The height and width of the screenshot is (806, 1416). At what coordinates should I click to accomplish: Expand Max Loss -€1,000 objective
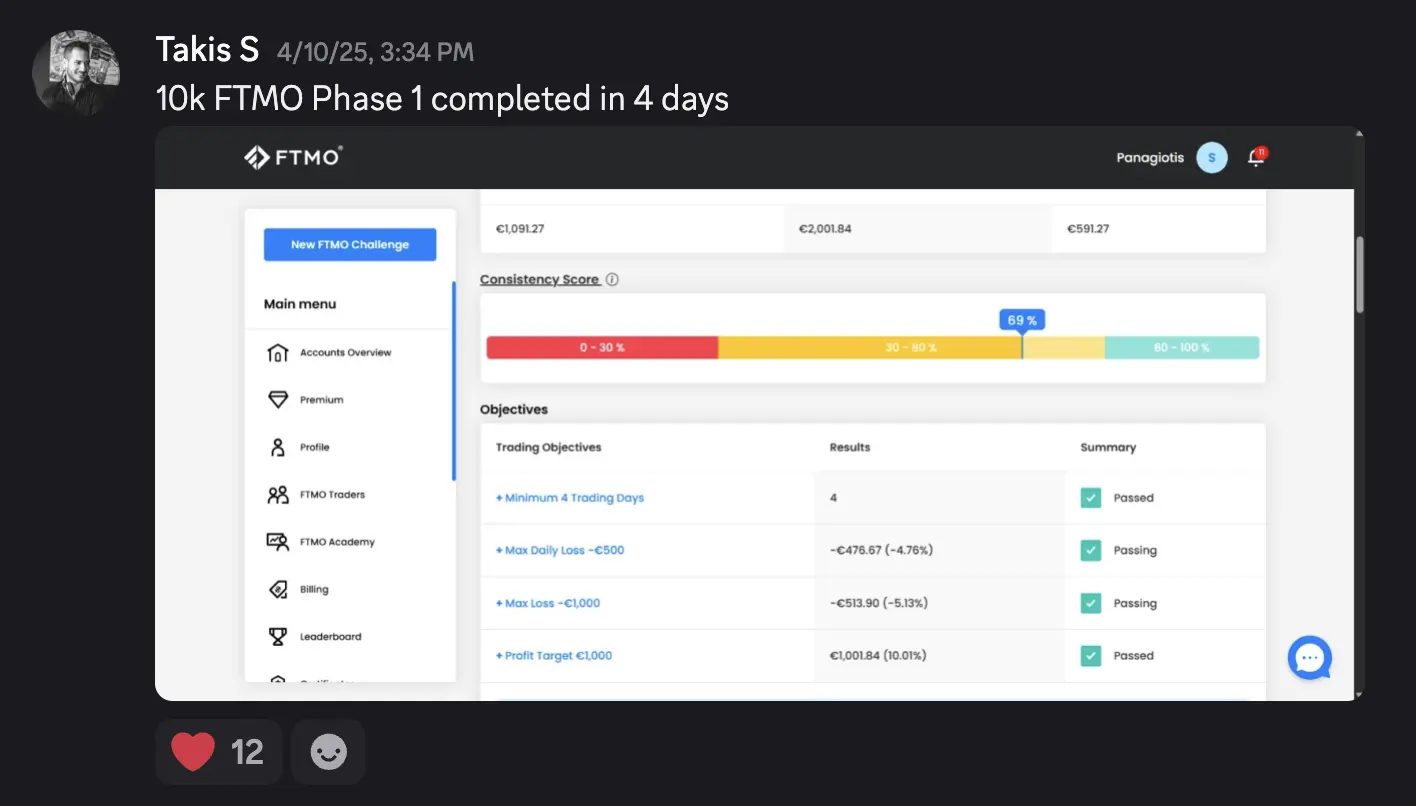point(548,603)
